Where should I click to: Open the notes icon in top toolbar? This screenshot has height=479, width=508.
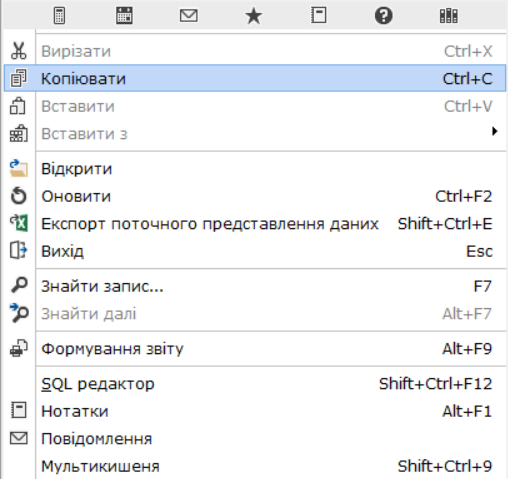[x=318, y=16]
